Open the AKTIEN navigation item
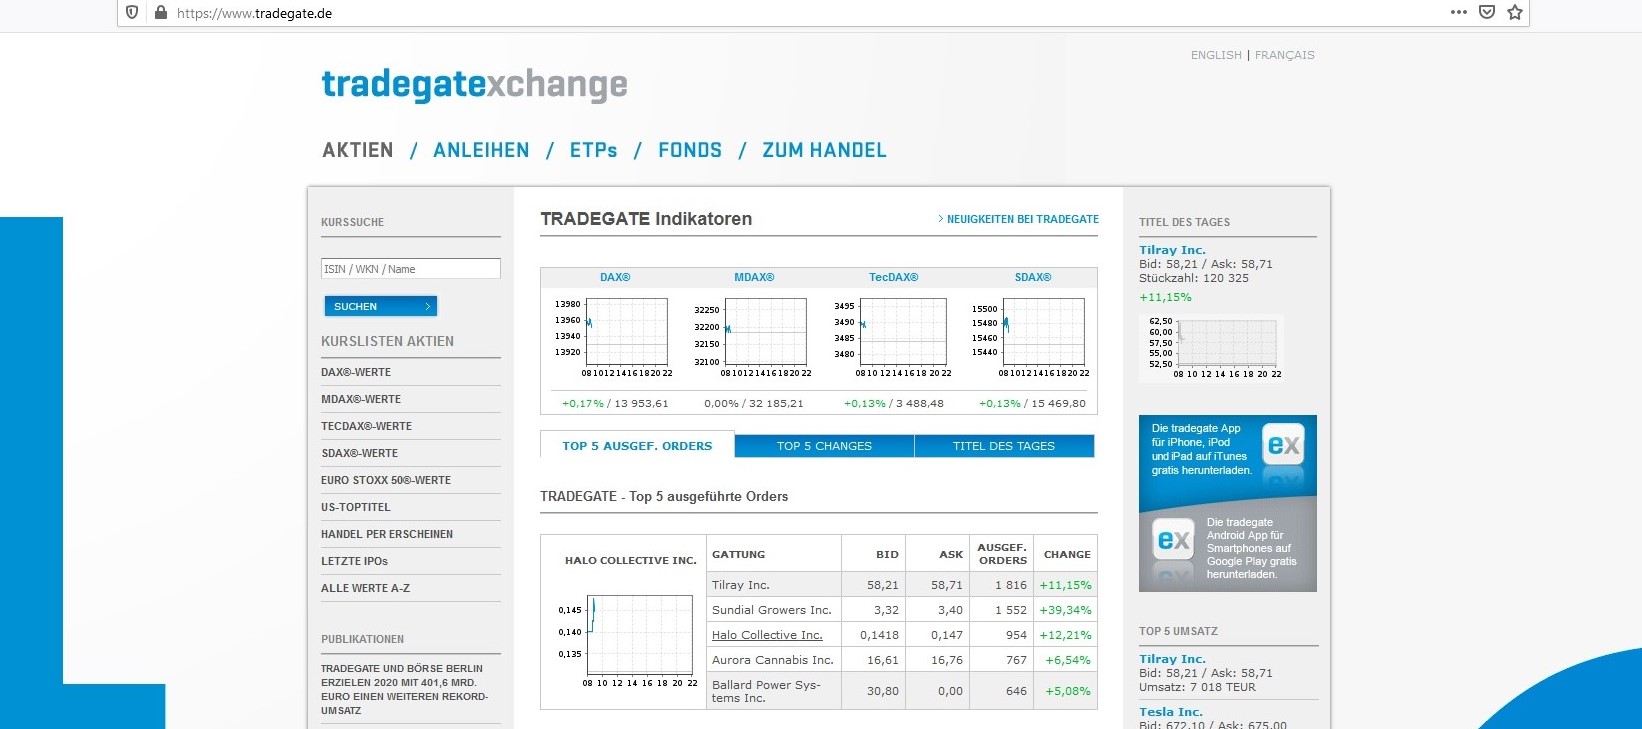This screenshot has width=1642, height=729. click(358, 150)
